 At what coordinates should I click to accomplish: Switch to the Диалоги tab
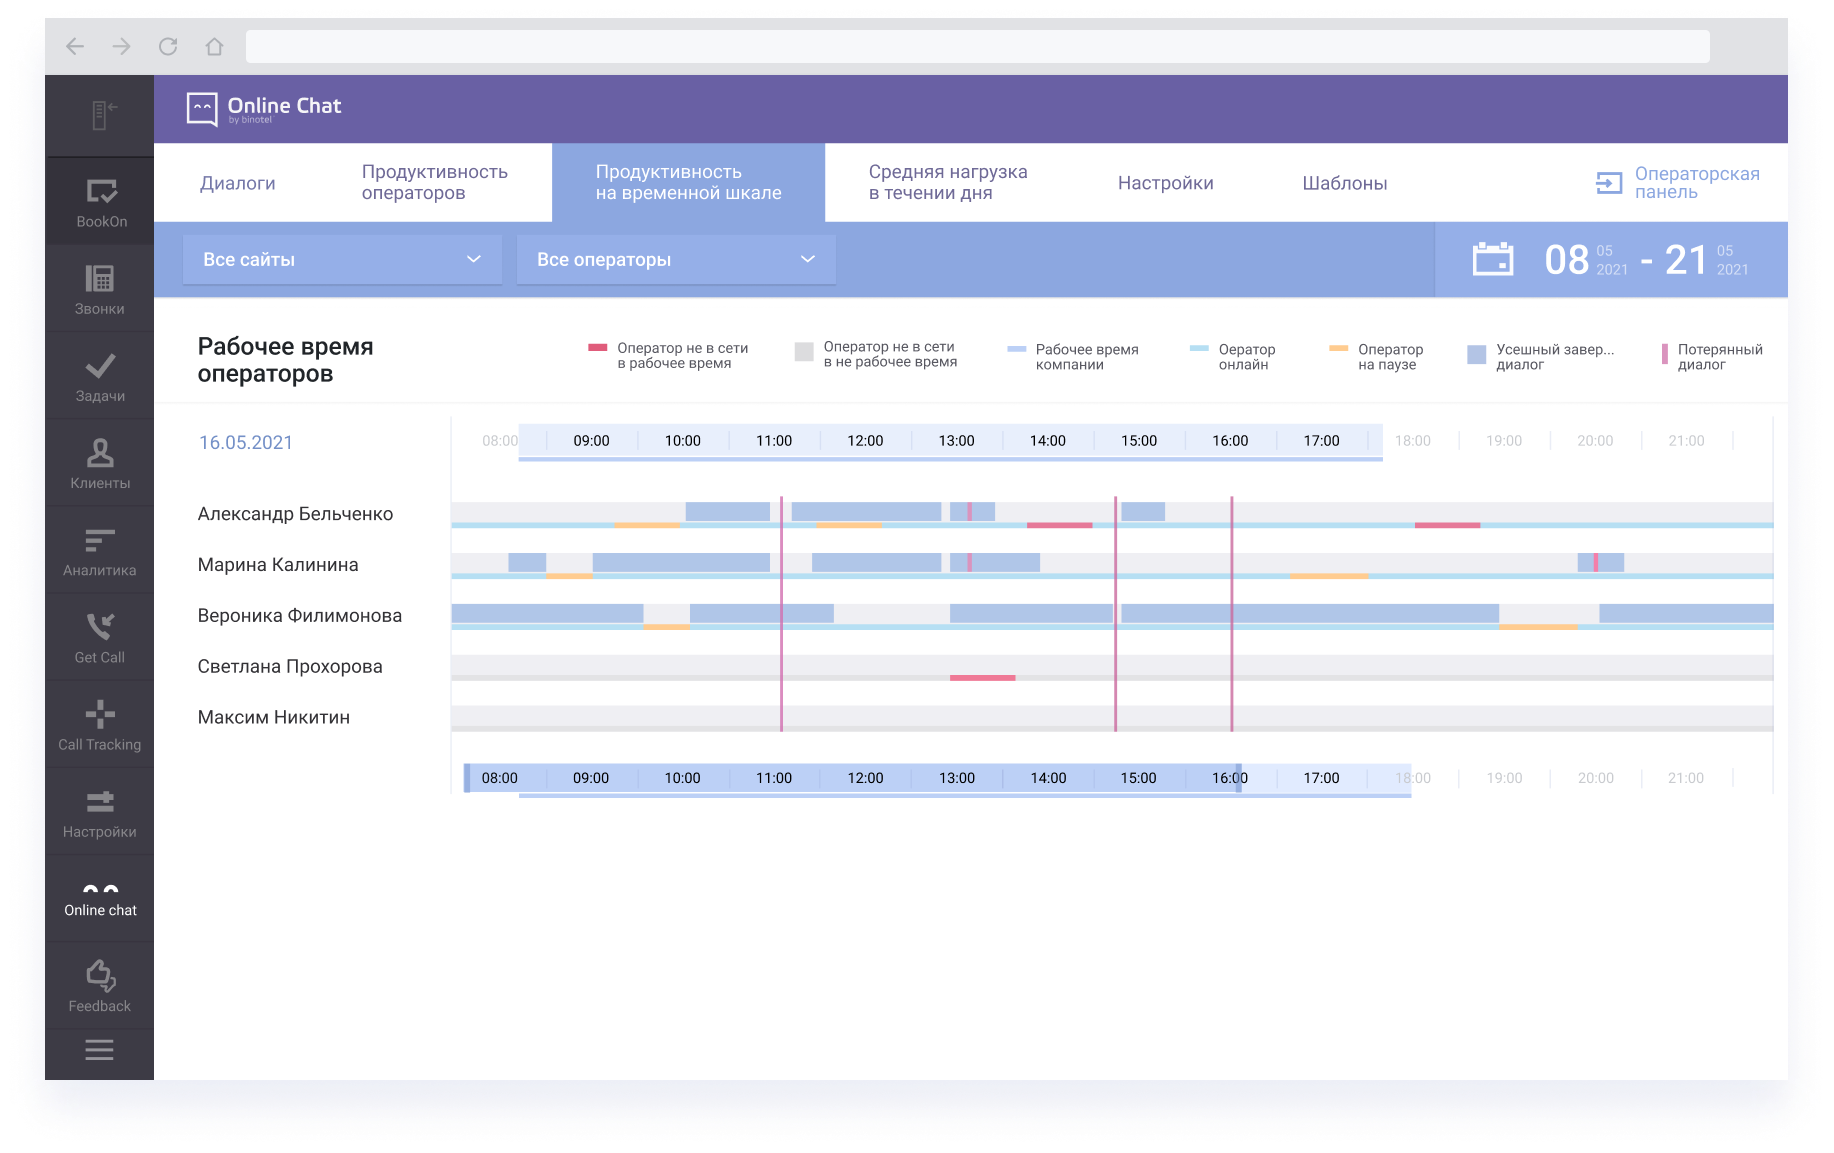[238, 183]
